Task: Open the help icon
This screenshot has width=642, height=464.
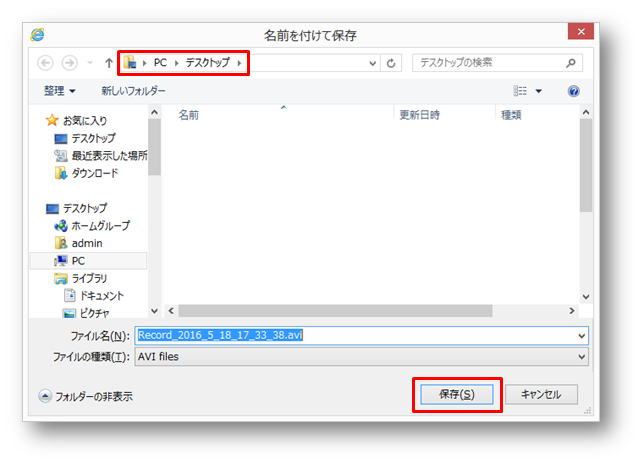Action: [574, 91]
